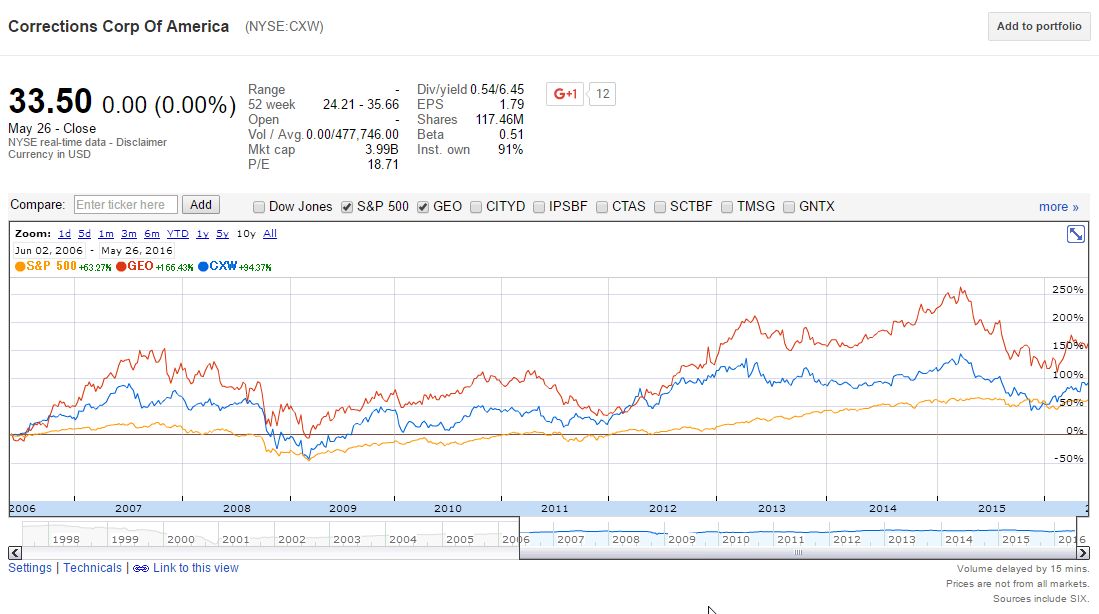The width and height of the screenshot is (1099, 614).
Task: Click 1998 in the overview timeline
Action: coord(66,540)
